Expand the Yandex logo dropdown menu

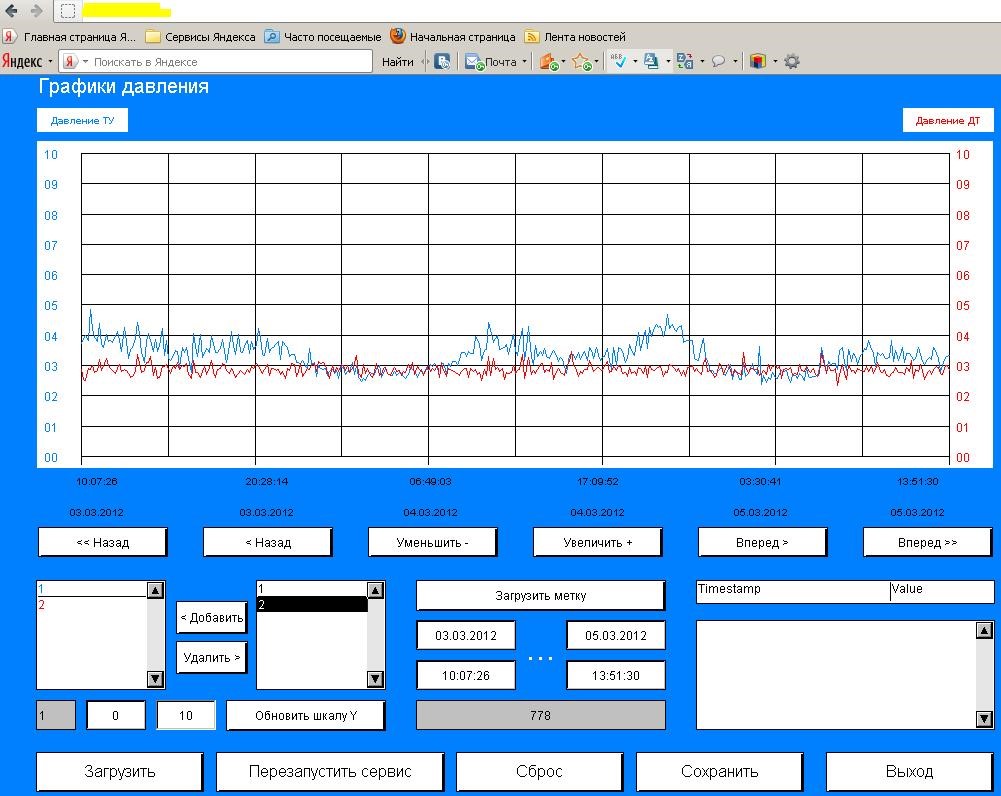(50, 62)
